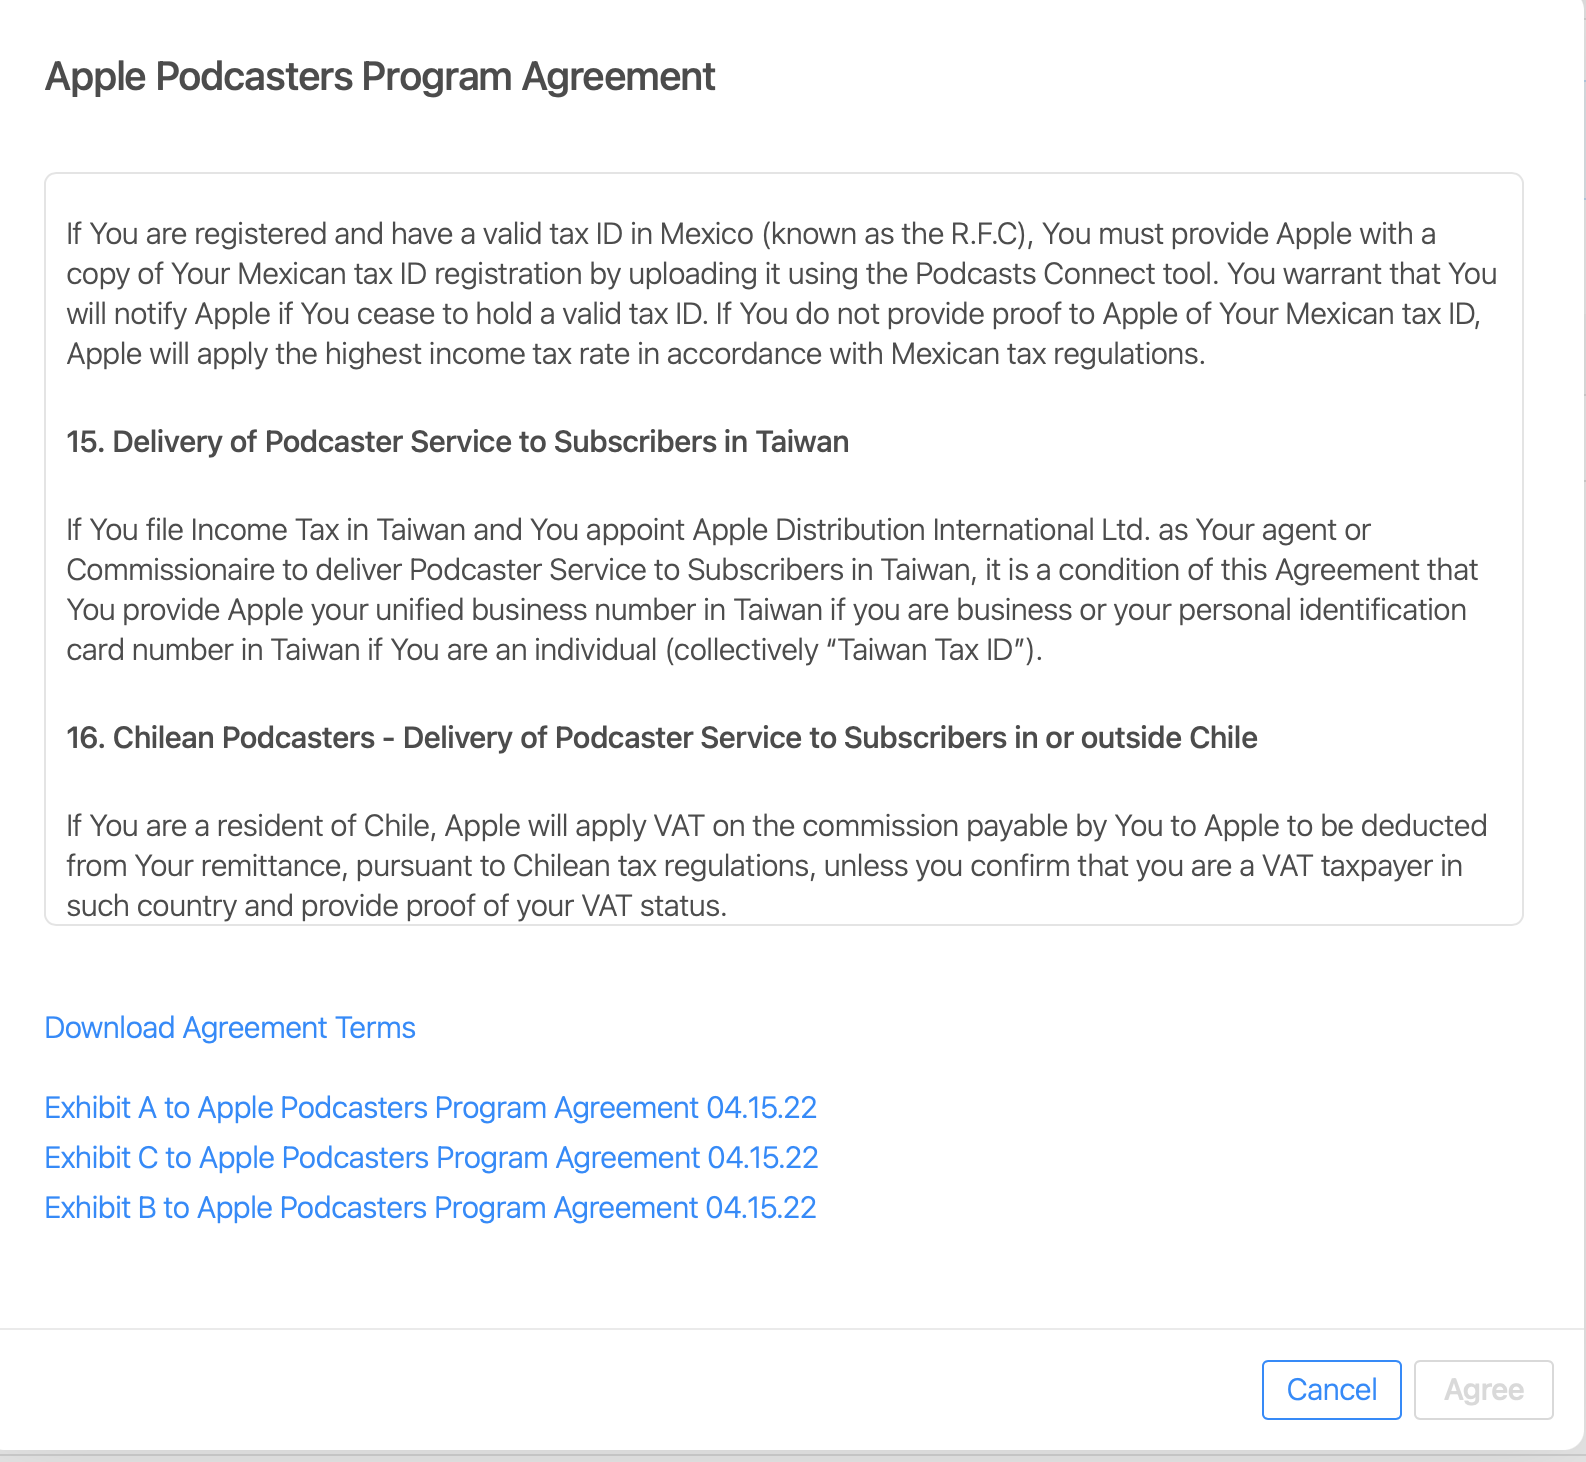This screenshot has height=1462, width=1586.
Task: Open Exhibit A to Apple Podcasters Agreement
Action: 431,1108
